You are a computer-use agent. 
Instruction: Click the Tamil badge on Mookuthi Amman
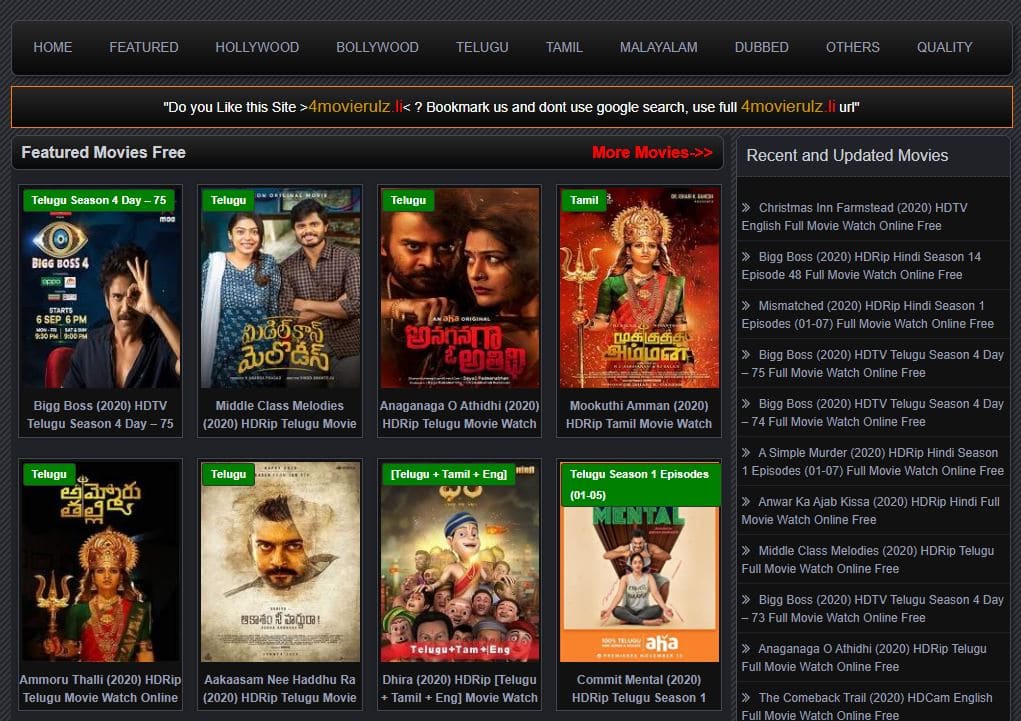point(584,200)
